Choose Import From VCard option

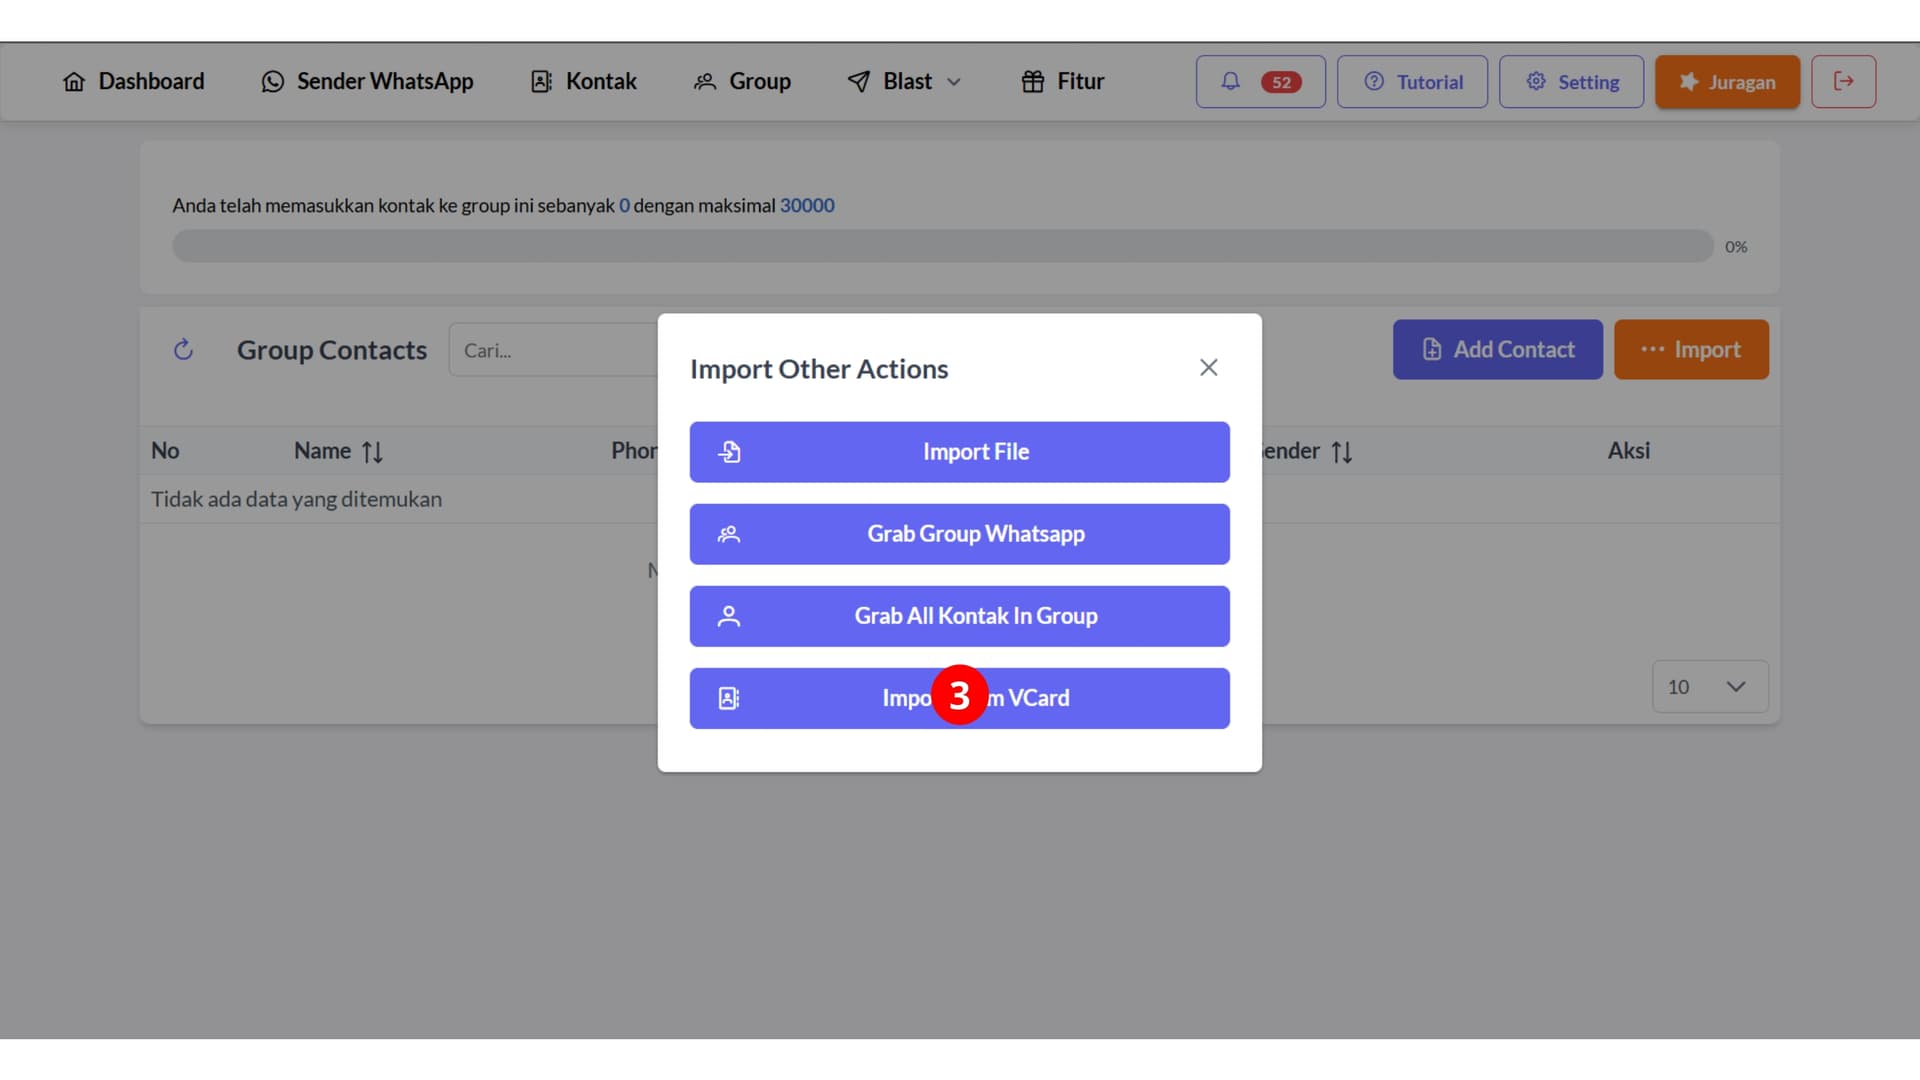[x=959, y=698]
